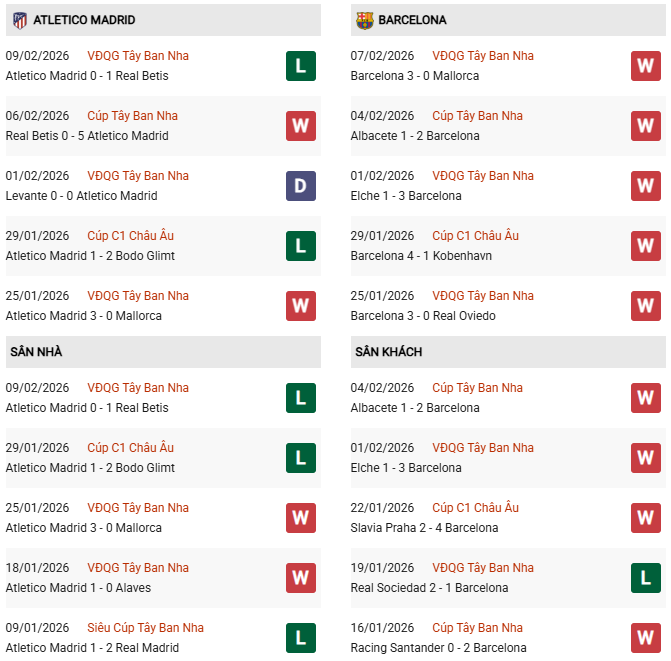The image size is (671, 661).
Task: Click the Barcelona club crest icon
Action: (364, 20)
